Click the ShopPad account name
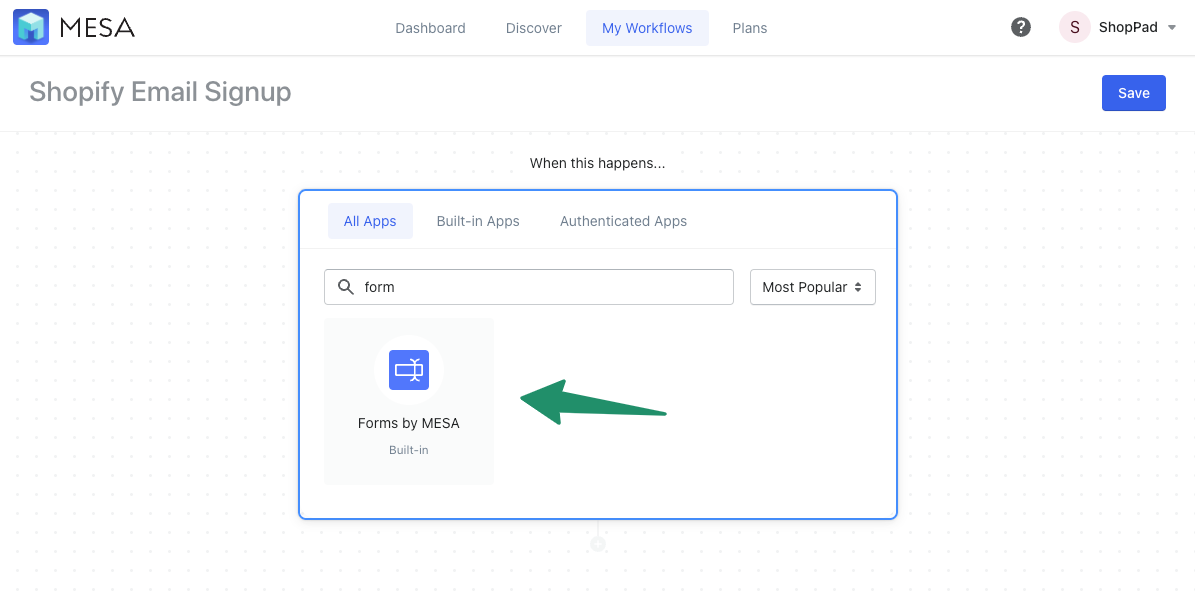 (1128, 27)
